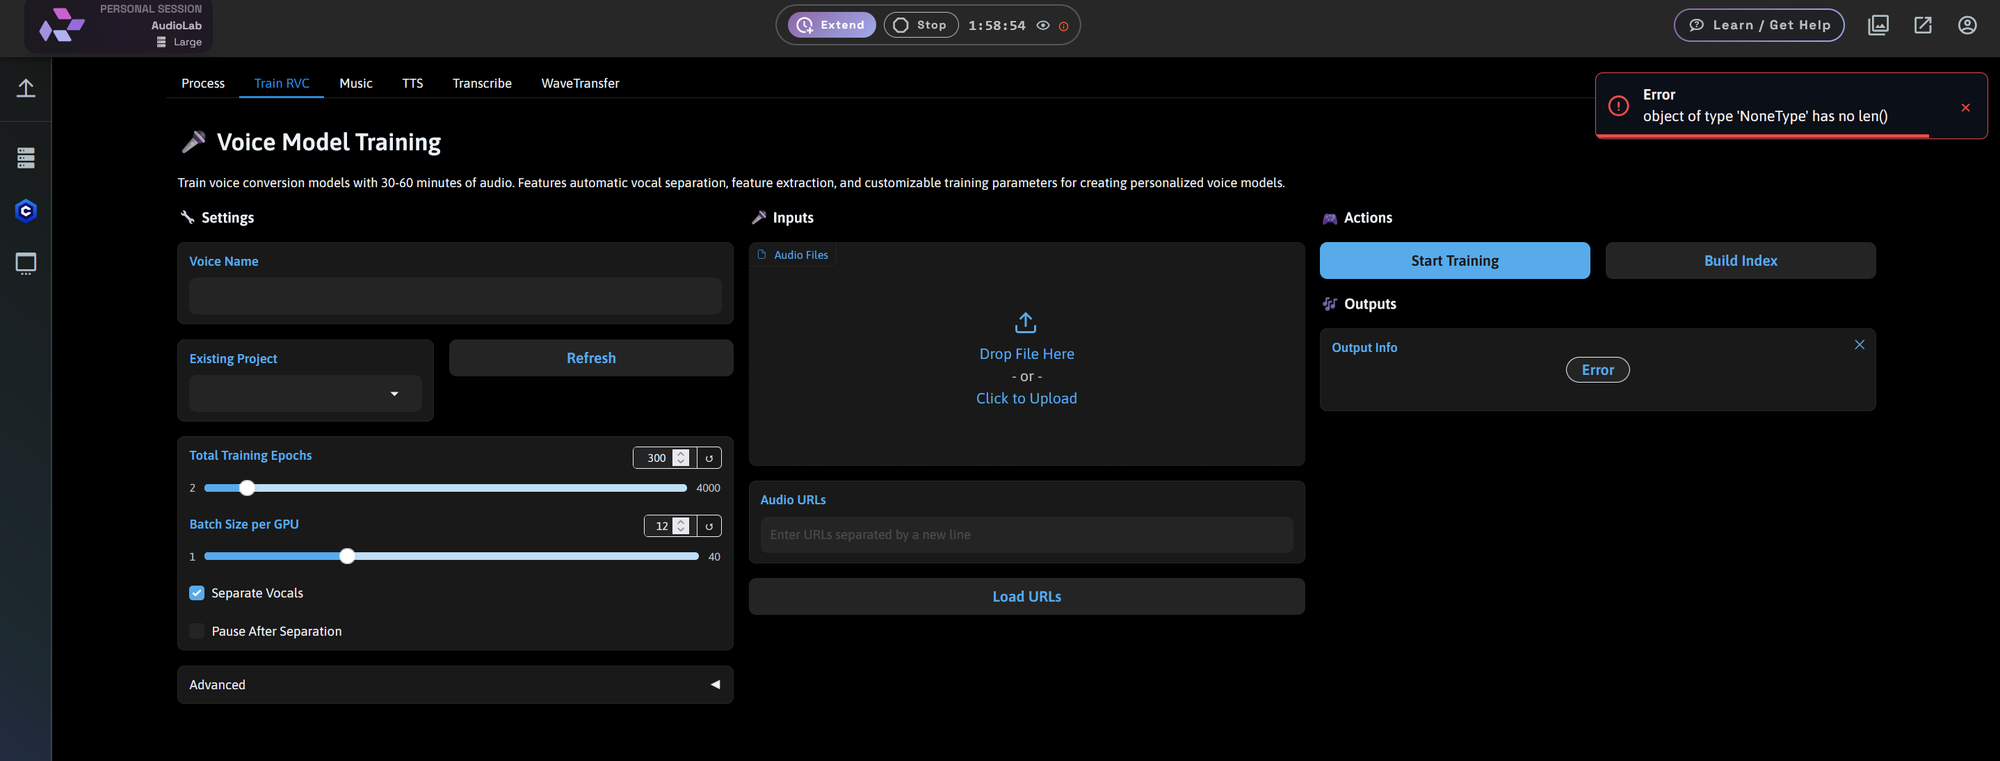Reset Total Training Epochs to default

[x=709, y=458]
